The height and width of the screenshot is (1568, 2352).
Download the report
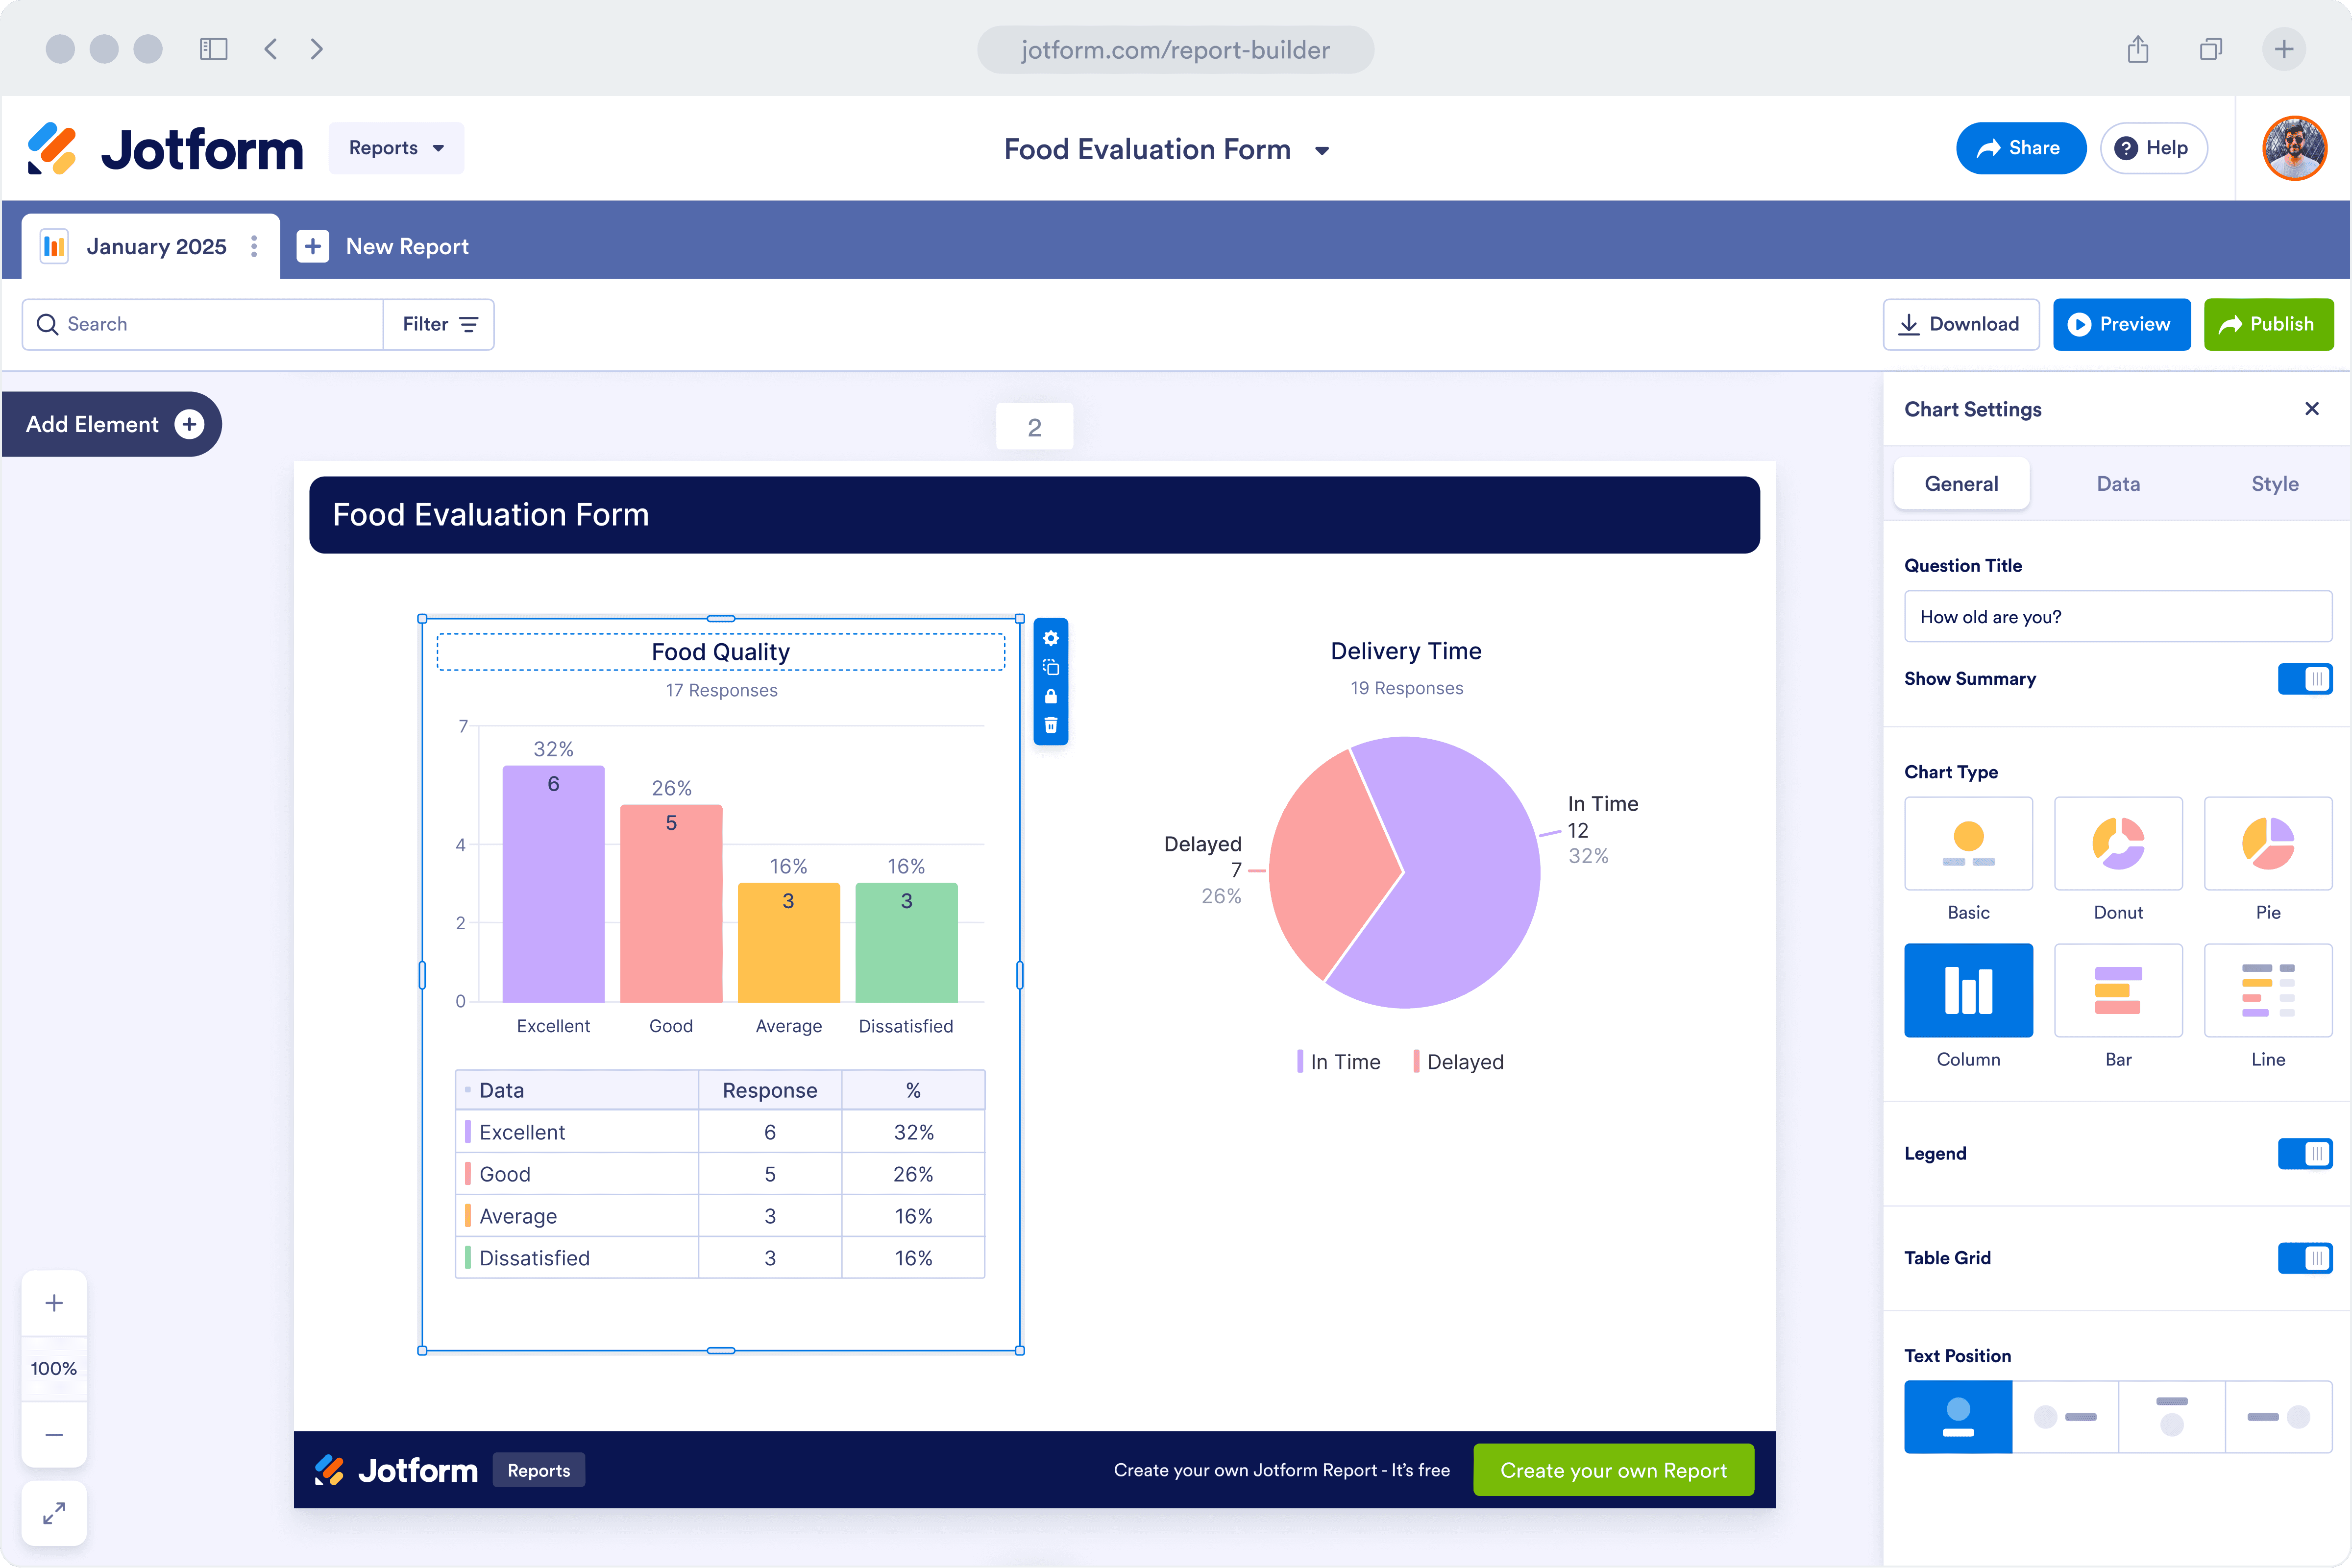[x=1960, y=324]
